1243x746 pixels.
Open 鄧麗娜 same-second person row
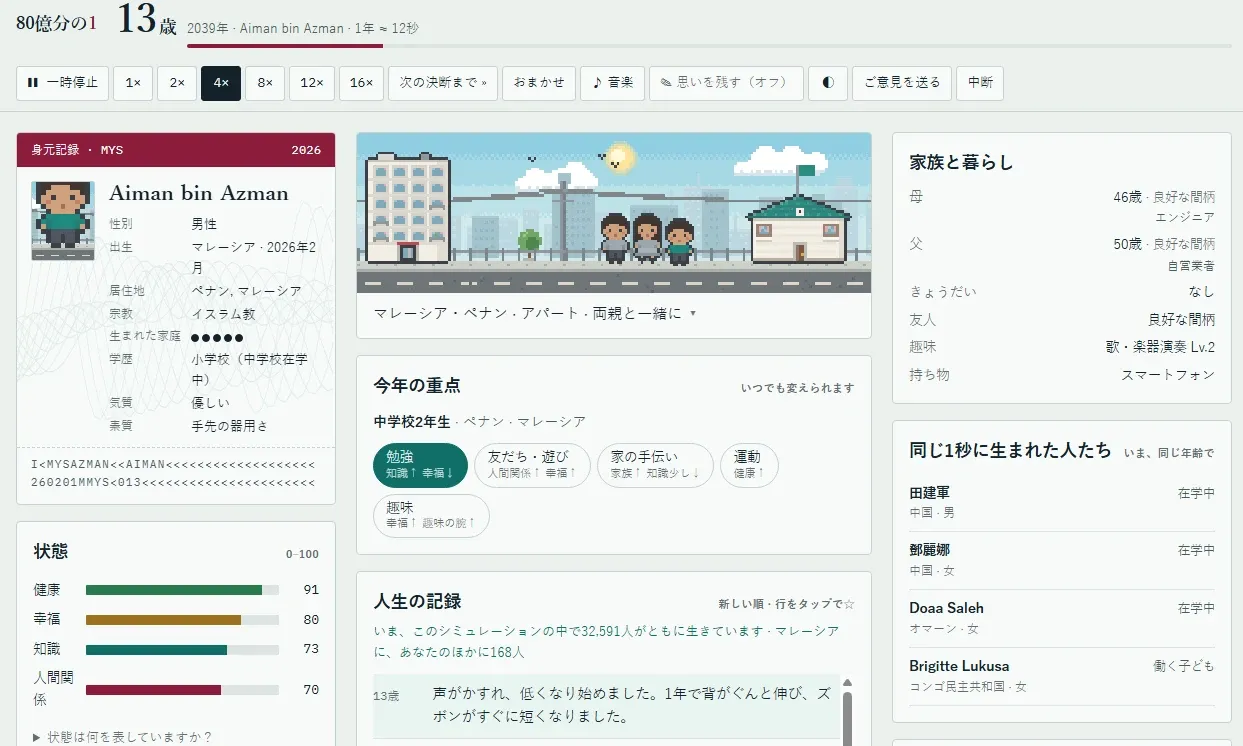click(1062, 560)
